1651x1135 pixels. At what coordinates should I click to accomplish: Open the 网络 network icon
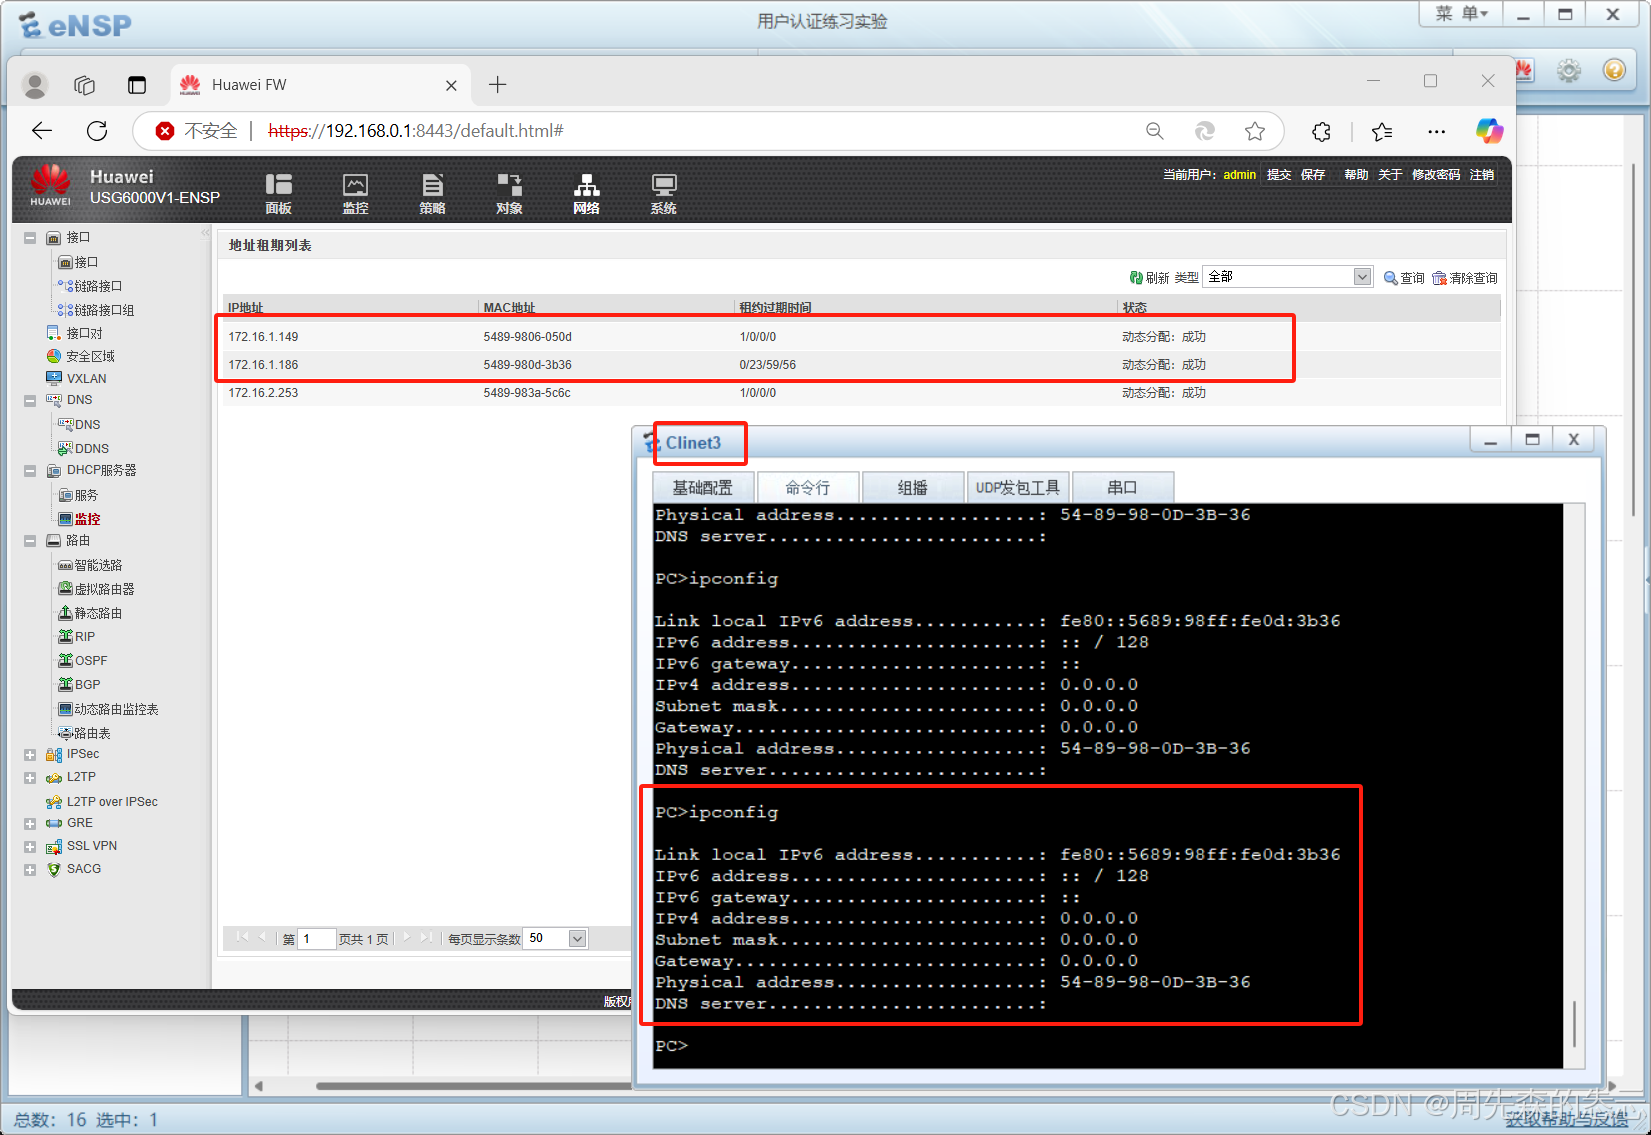[x=586, y=193]
